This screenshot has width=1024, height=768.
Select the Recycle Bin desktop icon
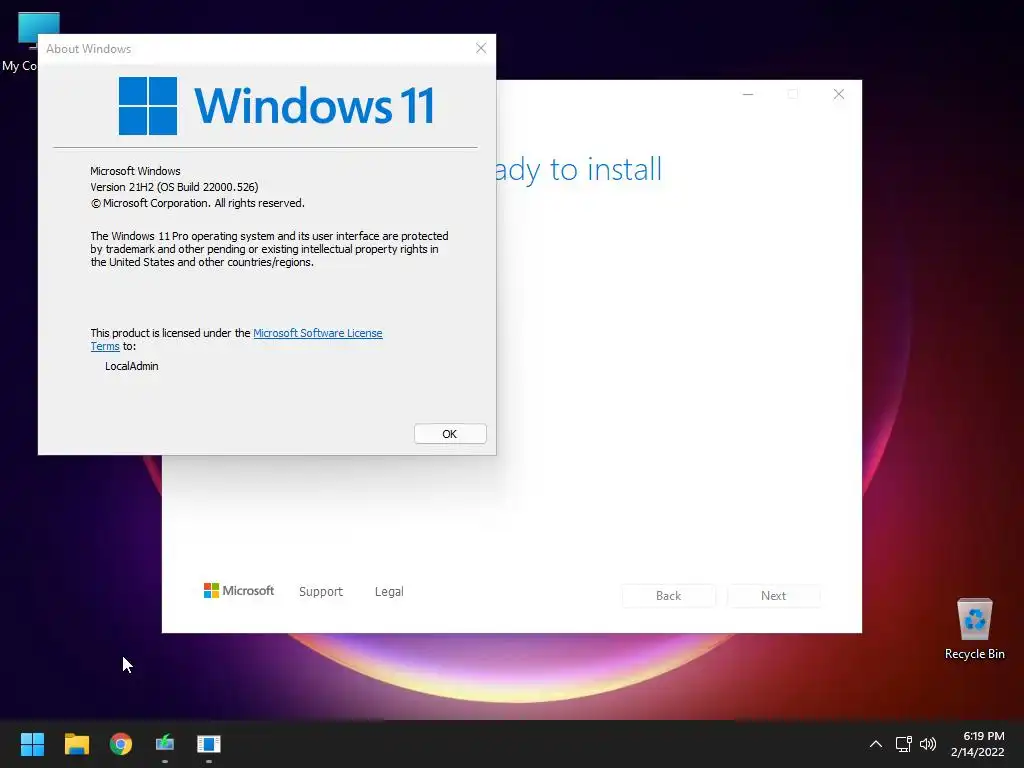[x=974, y=628]
